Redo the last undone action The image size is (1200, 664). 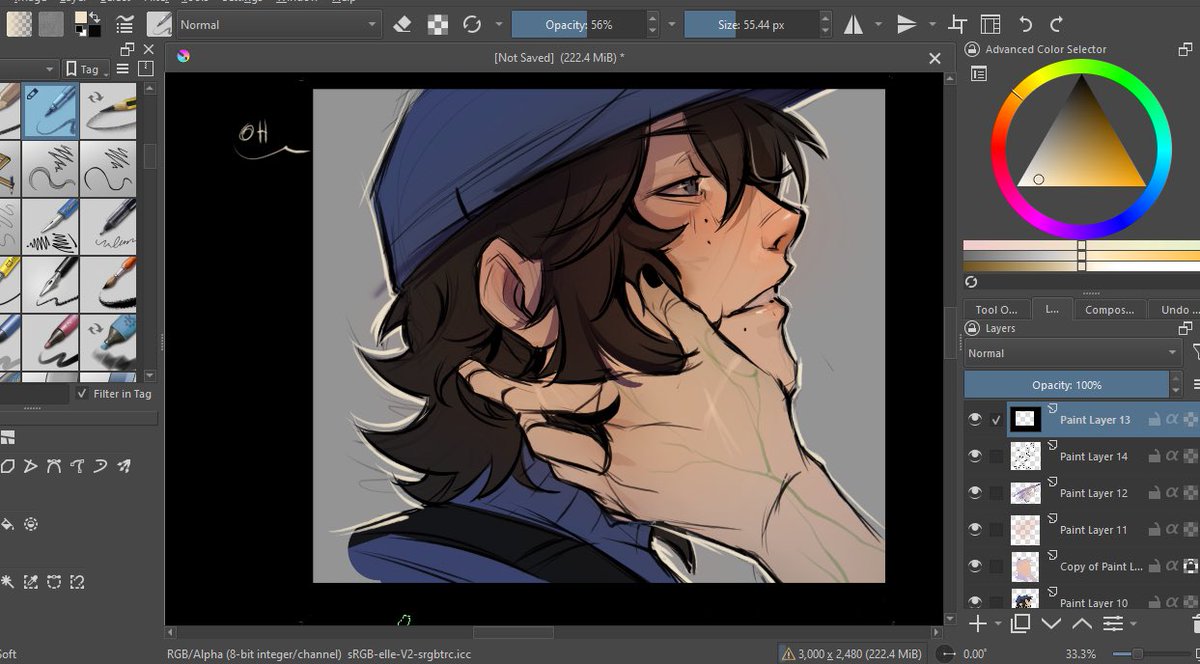coord(1056,24)
